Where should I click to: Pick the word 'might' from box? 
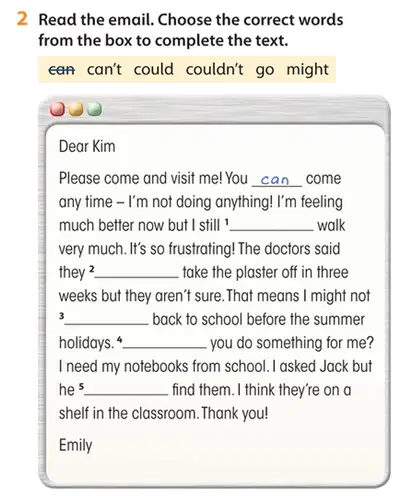coord(308,70)
